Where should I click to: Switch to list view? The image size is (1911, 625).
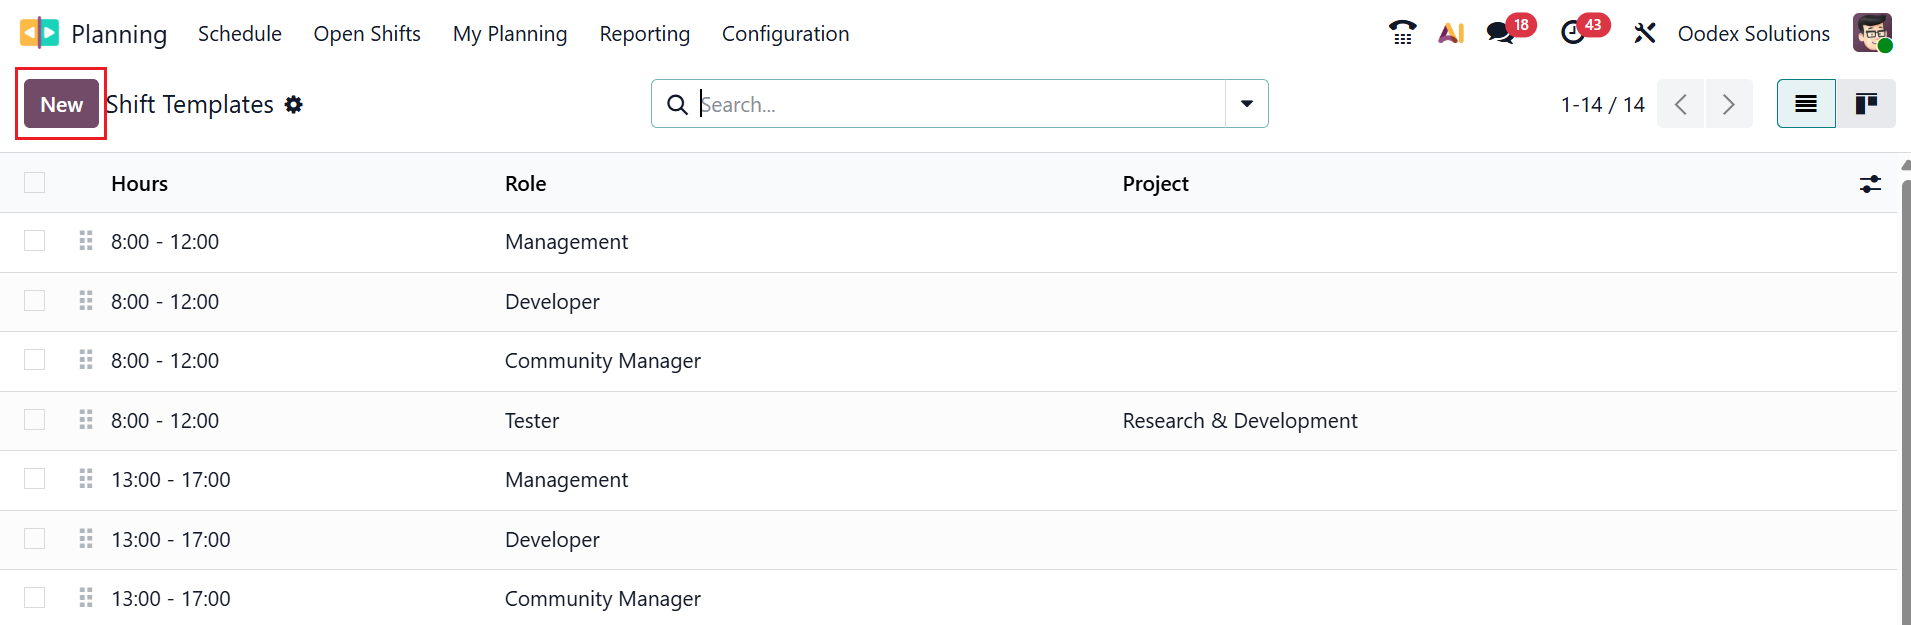tap(1806, 104)
